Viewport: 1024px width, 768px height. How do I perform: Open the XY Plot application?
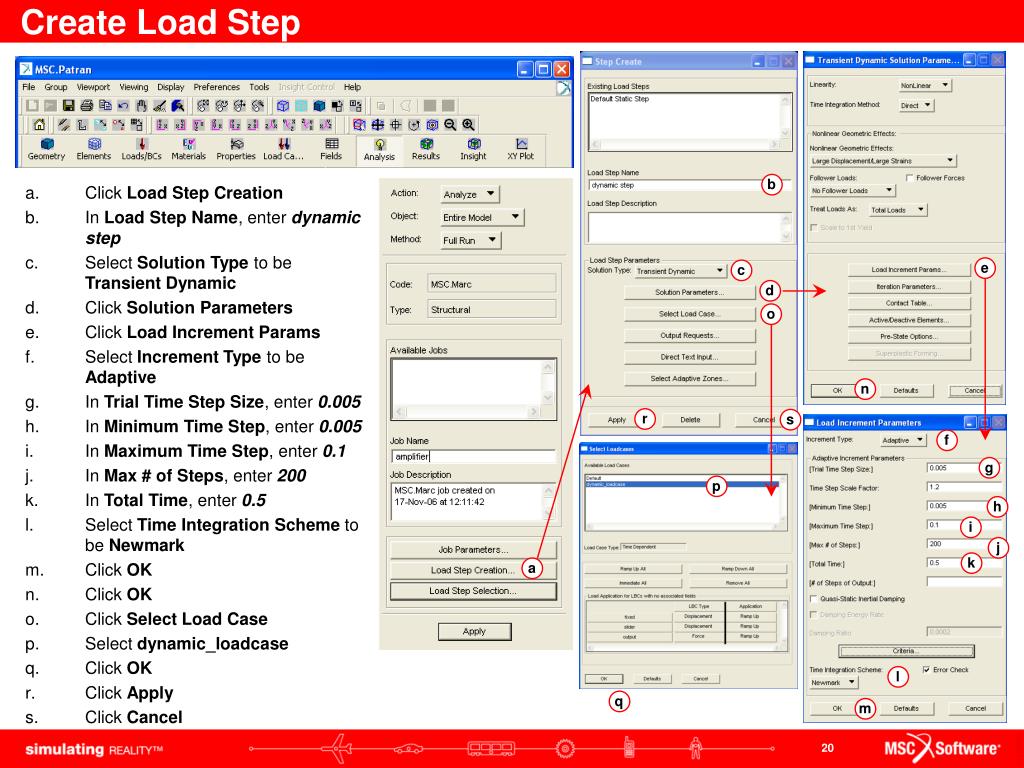tap(520, 150)
